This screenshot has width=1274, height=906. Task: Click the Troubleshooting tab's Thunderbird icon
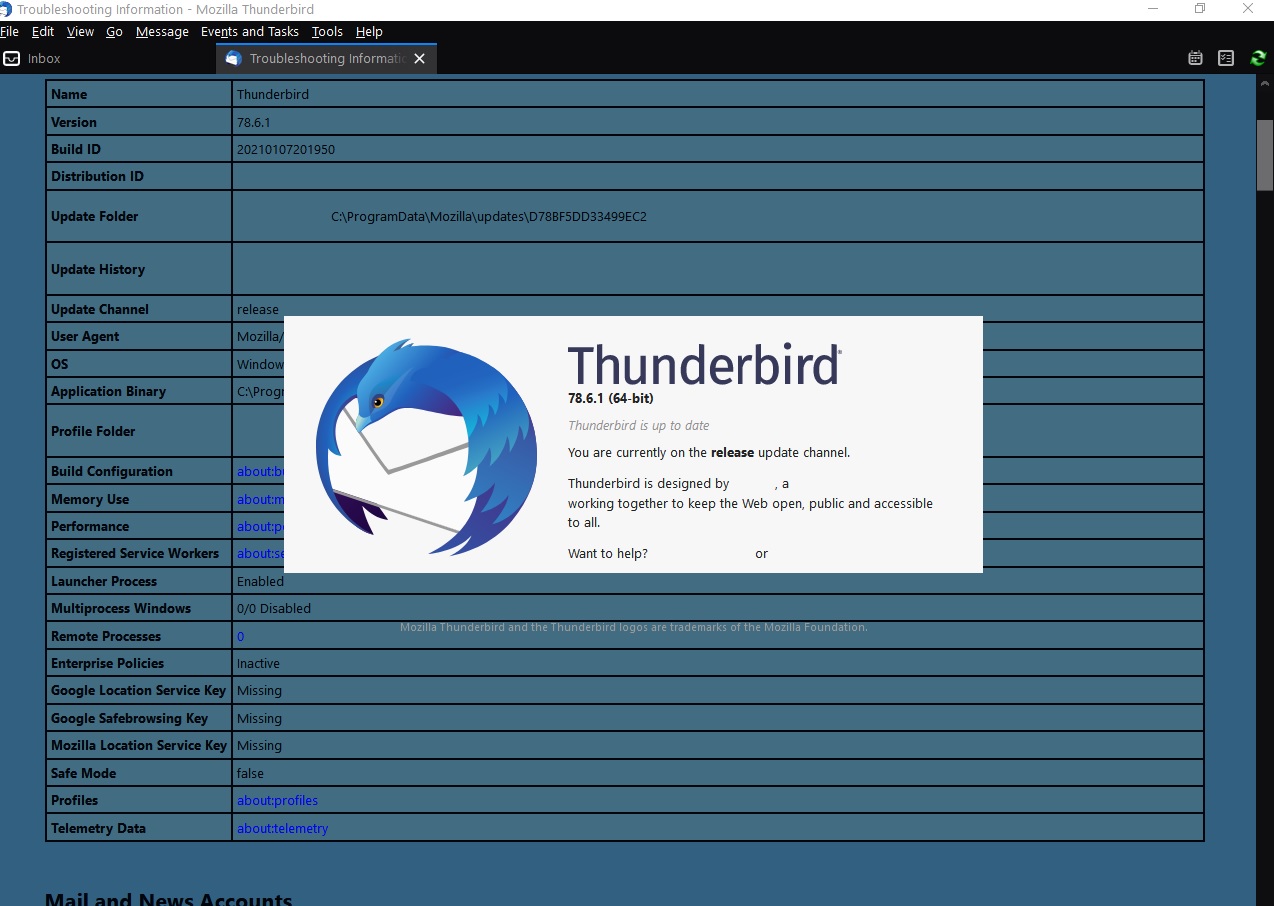click(233, 59)
